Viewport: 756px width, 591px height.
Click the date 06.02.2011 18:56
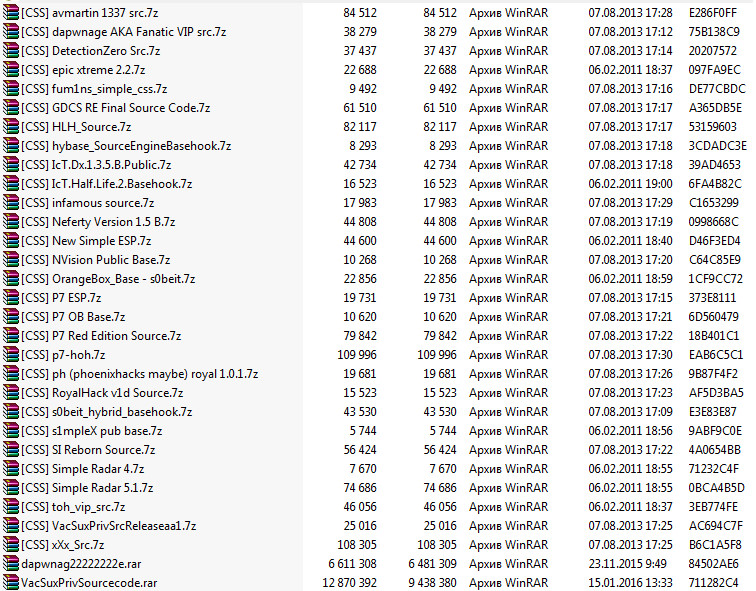(630, 431)
